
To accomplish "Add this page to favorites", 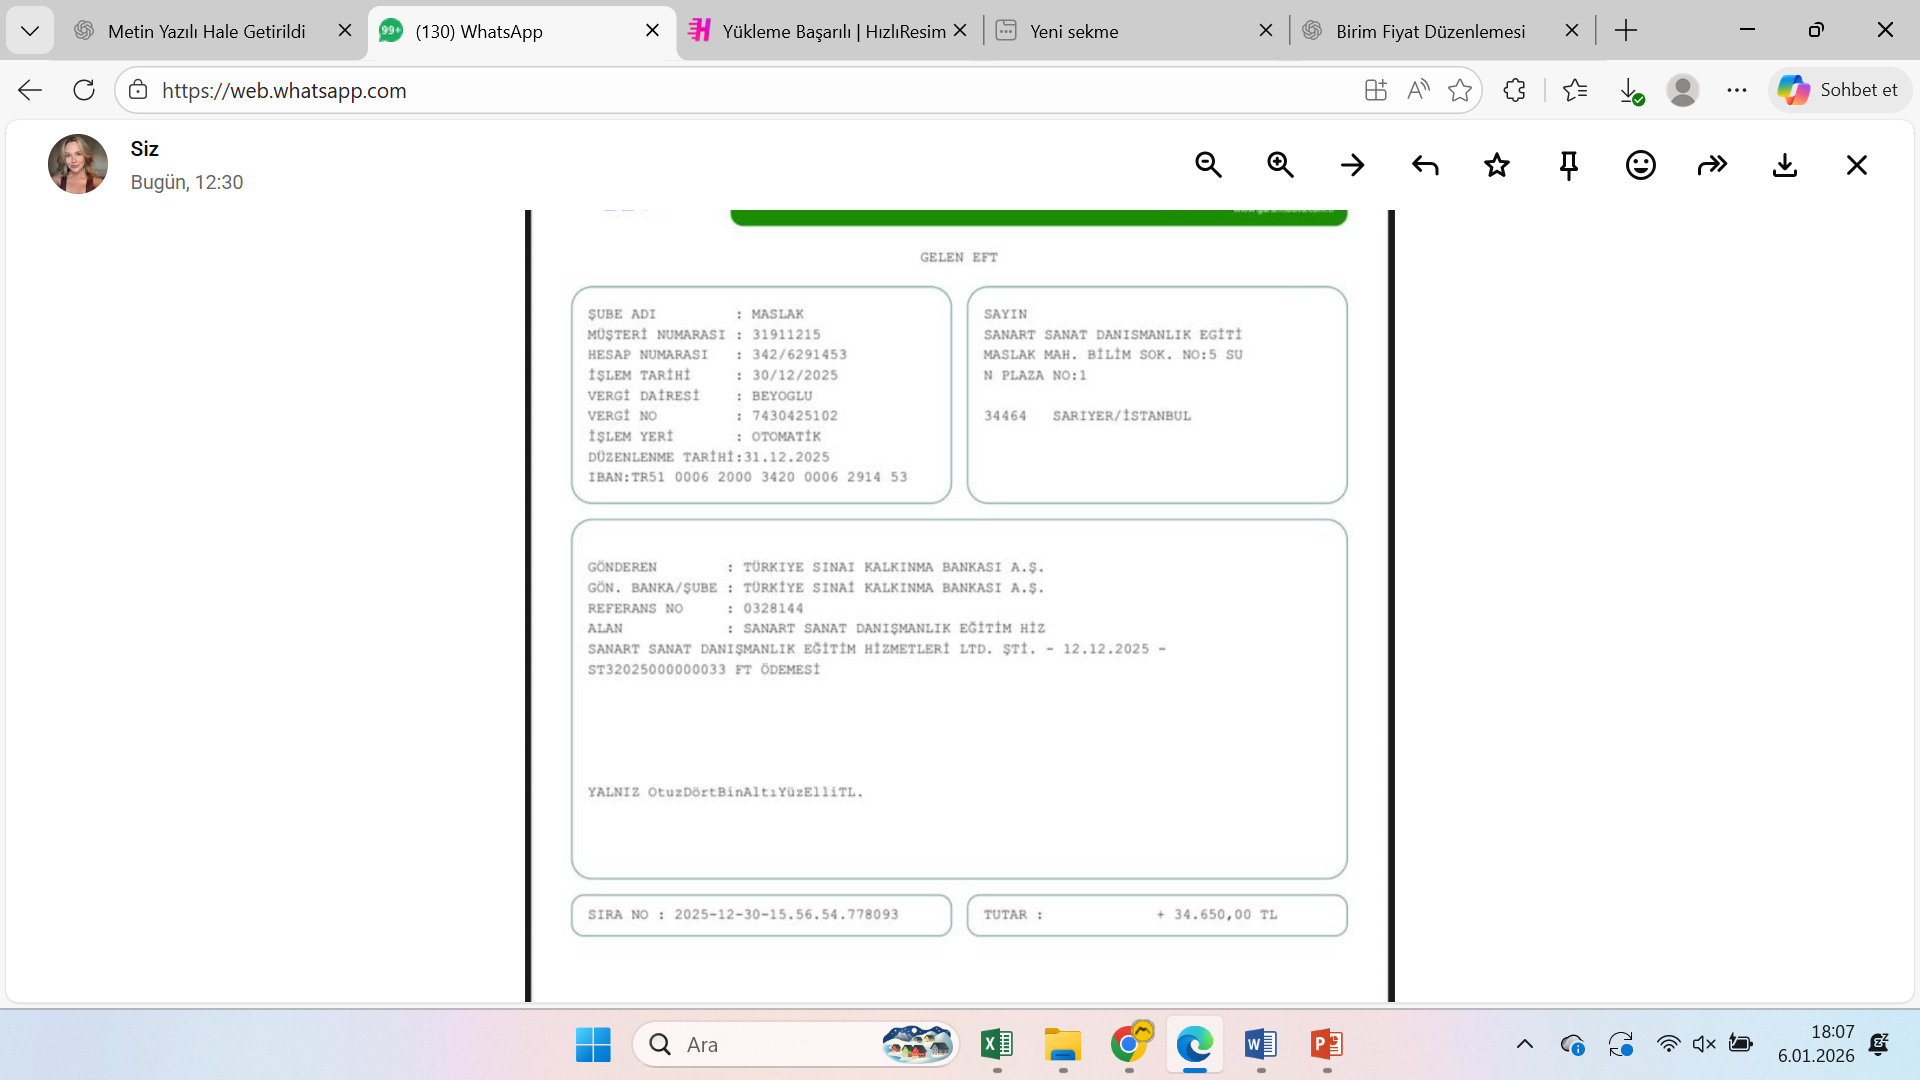I will pyautogui.click(x=1460, y=90).
